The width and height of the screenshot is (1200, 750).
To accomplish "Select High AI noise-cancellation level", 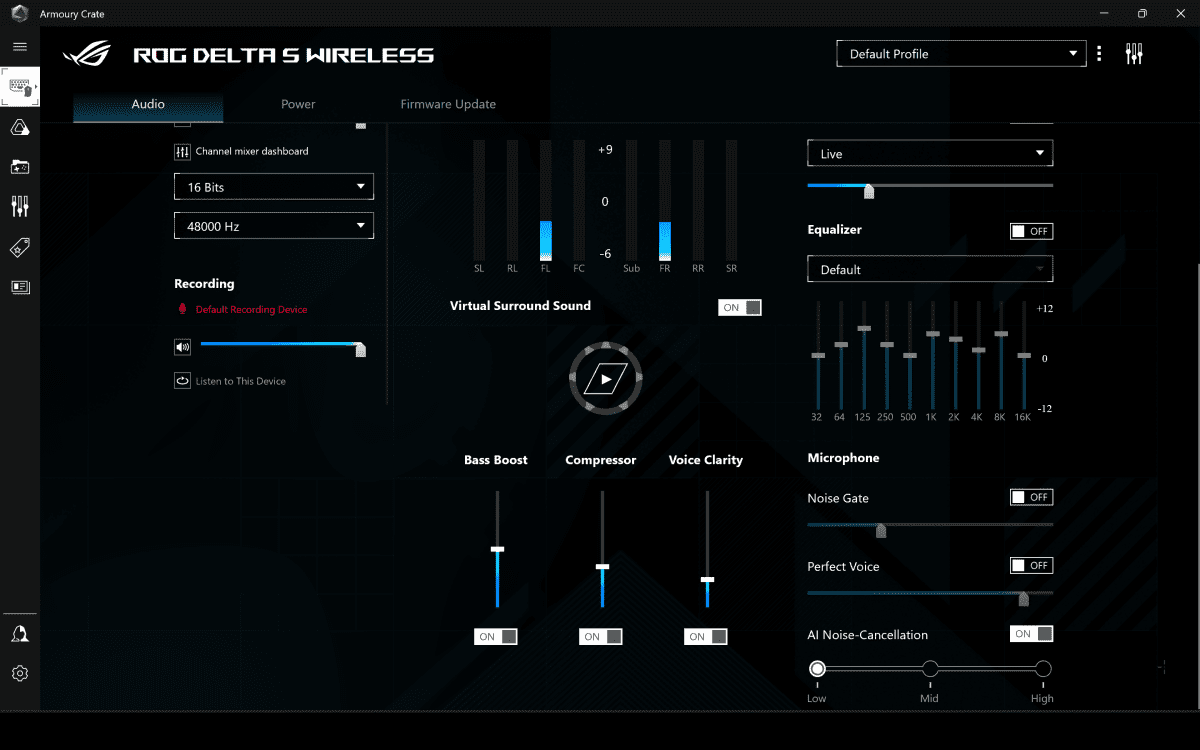I will point(1043,669).
